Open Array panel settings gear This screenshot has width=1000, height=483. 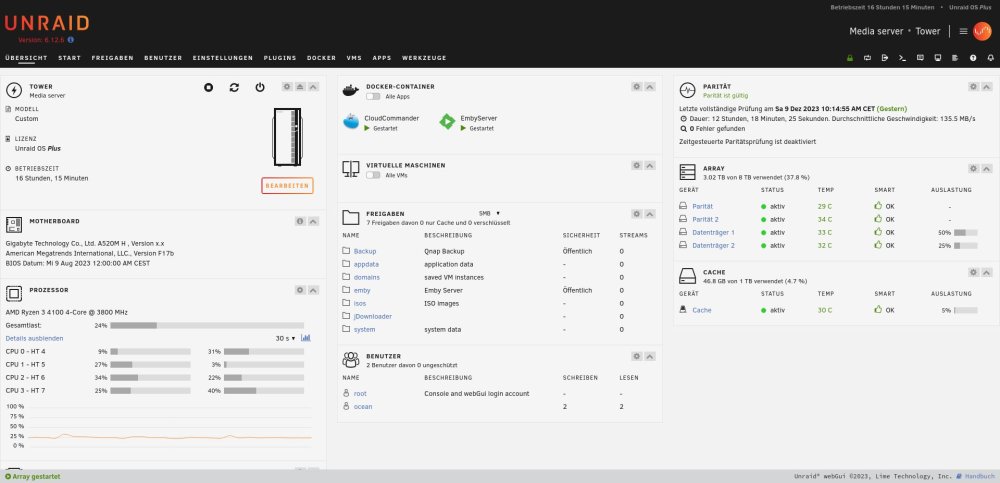(973, 169)
